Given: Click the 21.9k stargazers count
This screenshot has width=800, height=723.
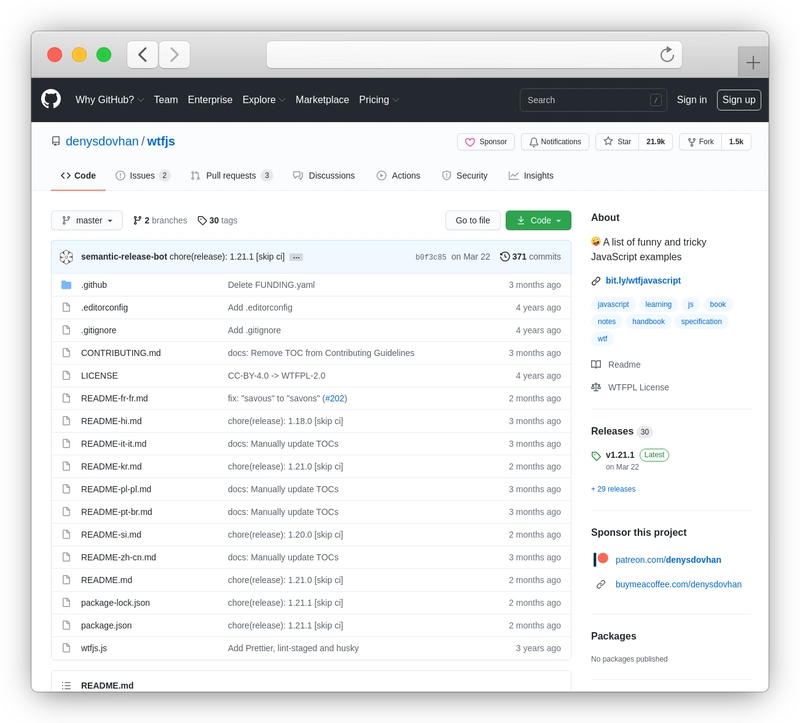Looking at the screenshot, I should [x=656, y=142].
